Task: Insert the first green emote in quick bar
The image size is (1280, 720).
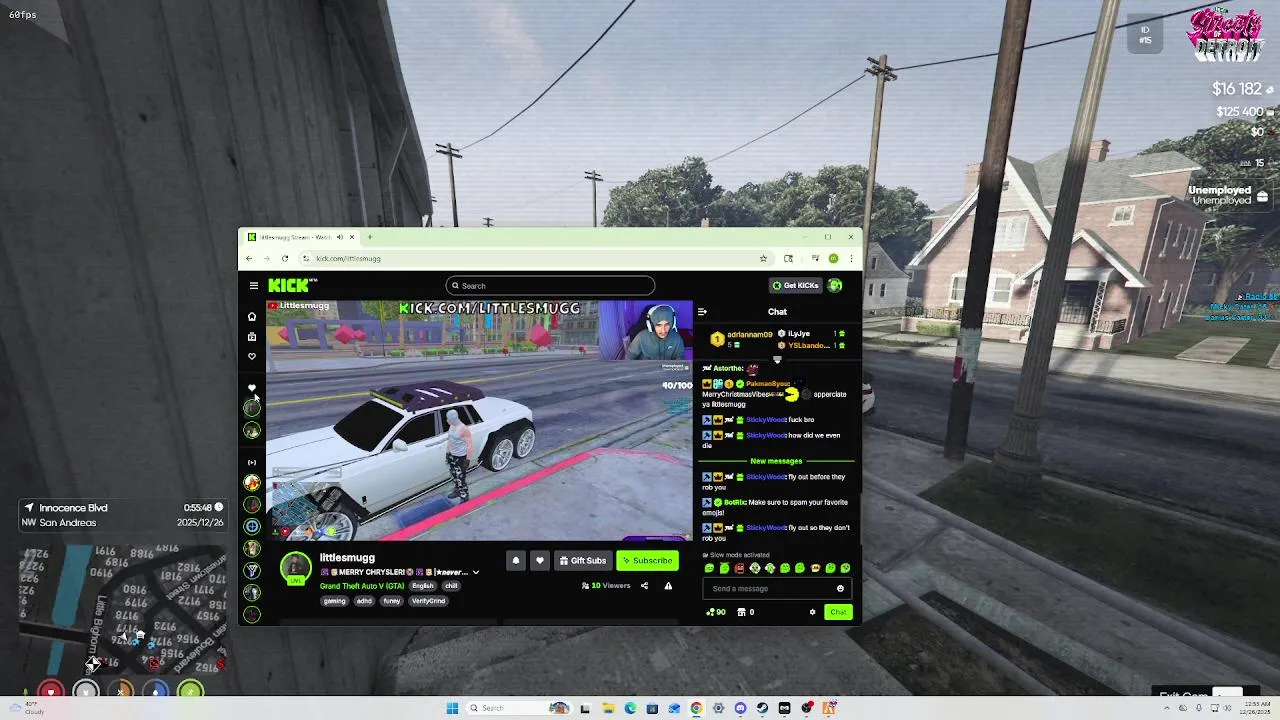Action: 710,569
